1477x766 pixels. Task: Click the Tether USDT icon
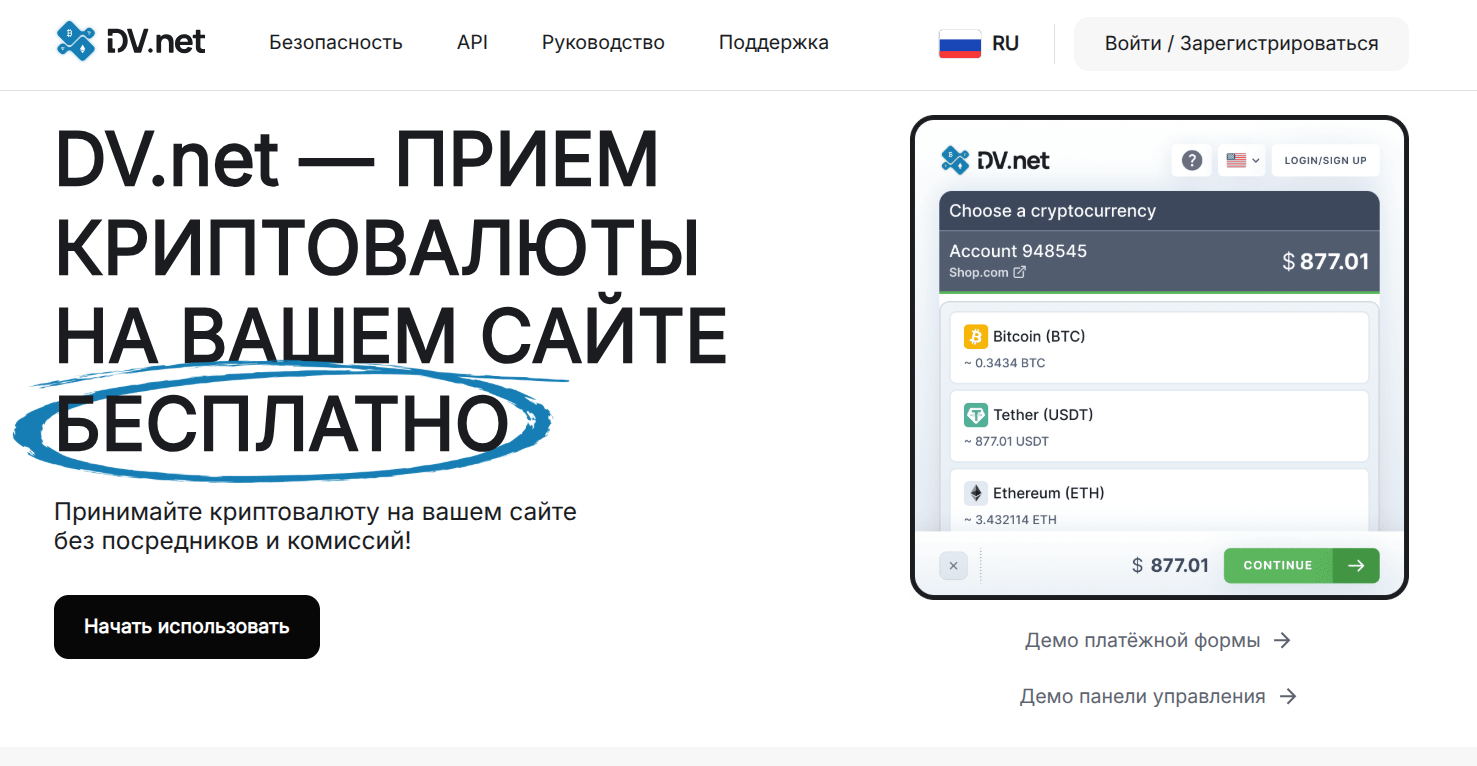click(975, 415)
